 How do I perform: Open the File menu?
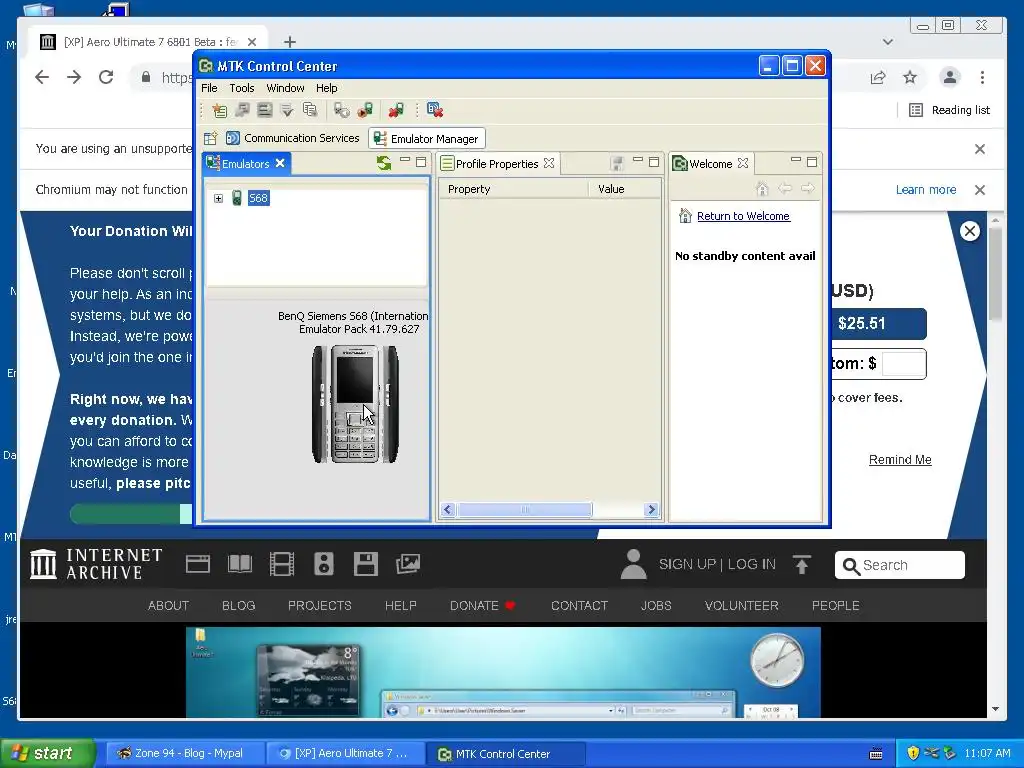(x=209, y=88)
